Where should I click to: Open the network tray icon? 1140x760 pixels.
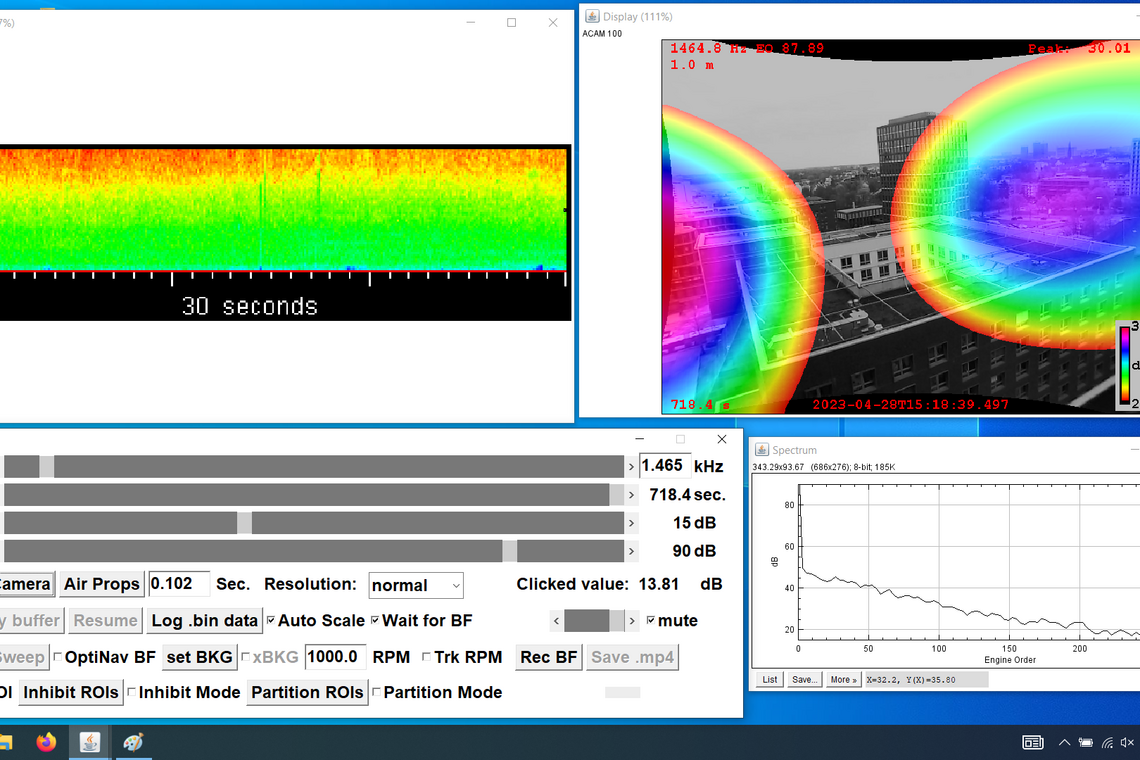click(1107, 742)
